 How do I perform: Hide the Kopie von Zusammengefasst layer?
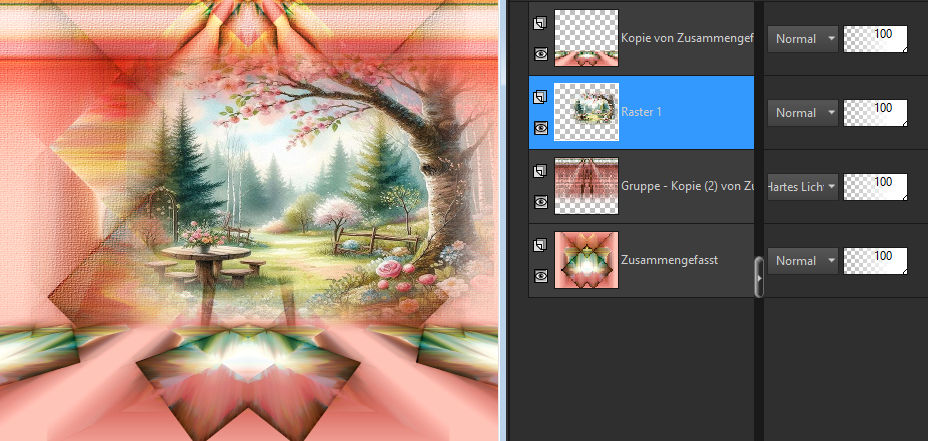point(541,54)
